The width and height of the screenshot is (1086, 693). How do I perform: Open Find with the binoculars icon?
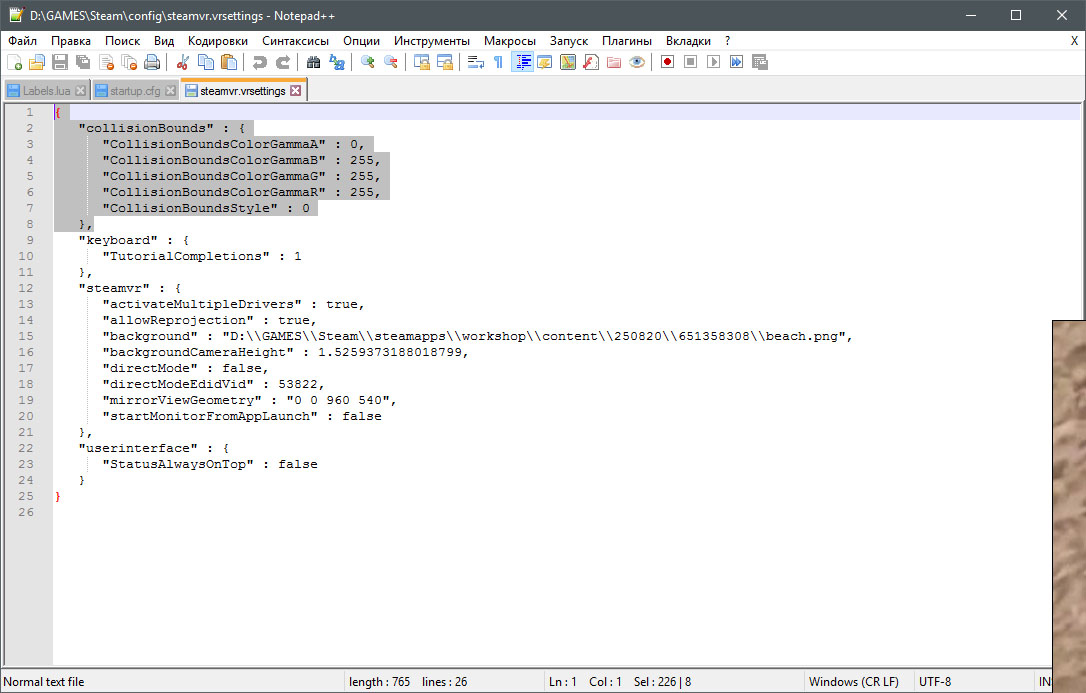click(x=314, y=62)
